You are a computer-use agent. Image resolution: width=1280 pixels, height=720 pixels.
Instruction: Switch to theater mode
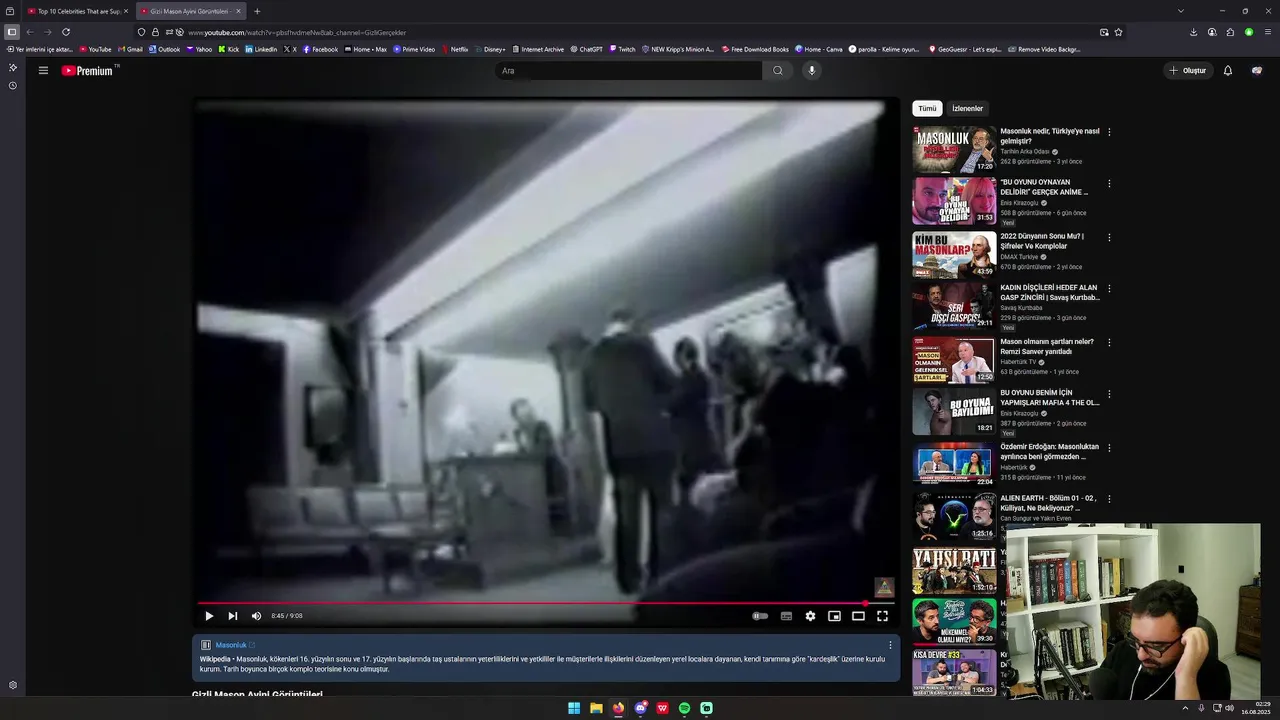(858, 616)
